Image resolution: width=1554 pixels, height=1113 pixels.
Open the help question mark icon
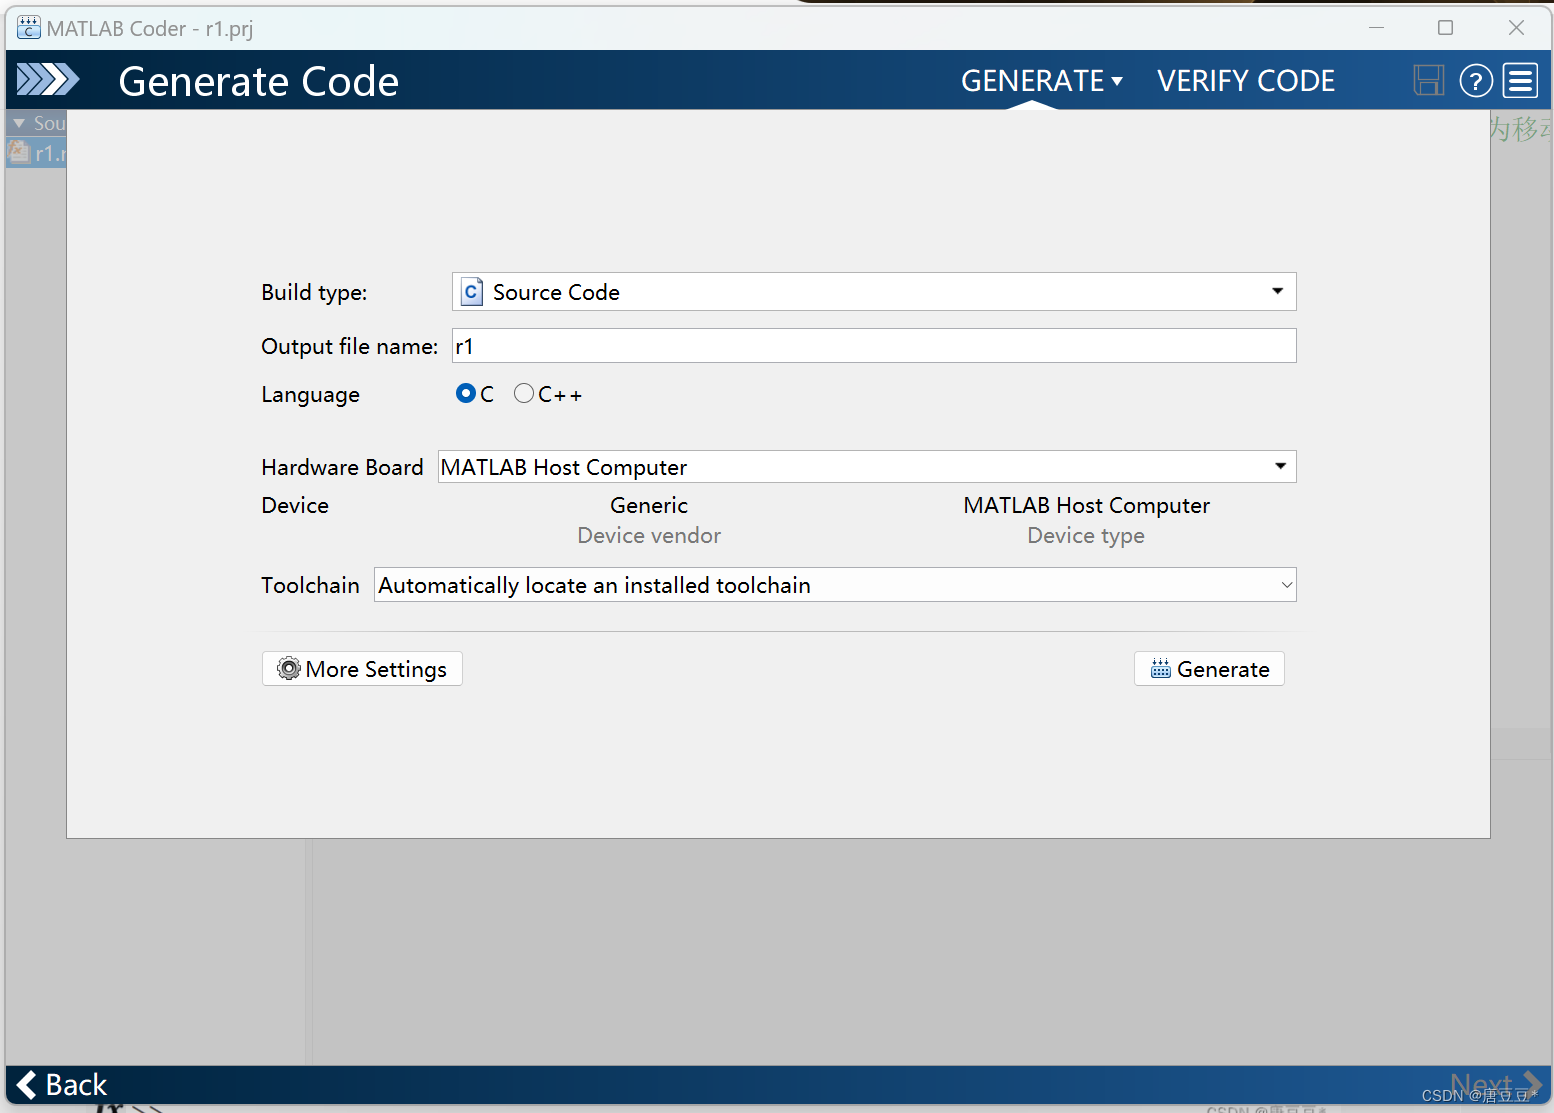[1476, 80]
